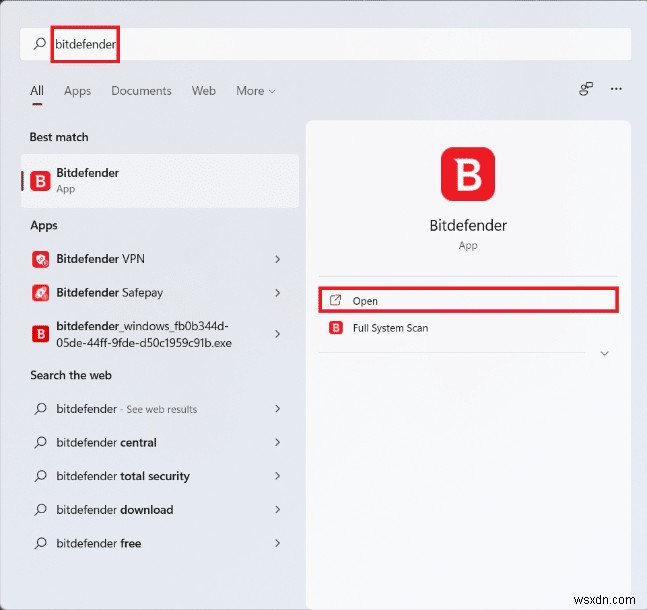Click the Bitdefender title in preview pane
The image size is (647, 610).
(468, 226)
